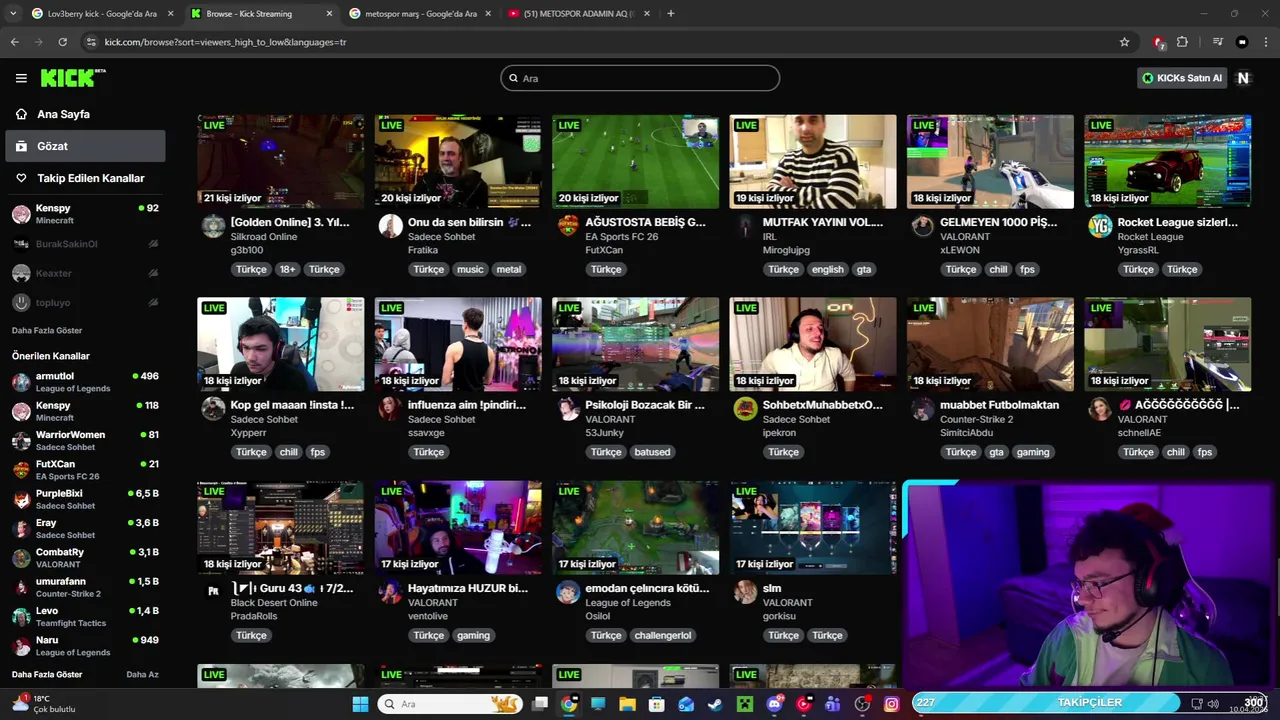Select the english tag under MUTFAK YAYINI
Viewport: 1280px width, 720px height.
coord(827,269)
